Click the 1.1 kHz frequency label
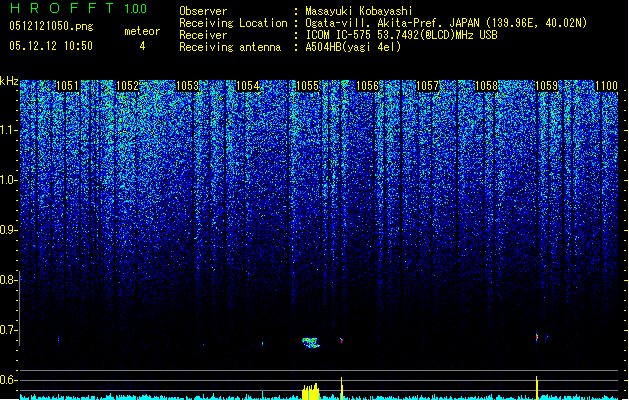Viewport: 629px width, 400px height. [x=8, y=130]
